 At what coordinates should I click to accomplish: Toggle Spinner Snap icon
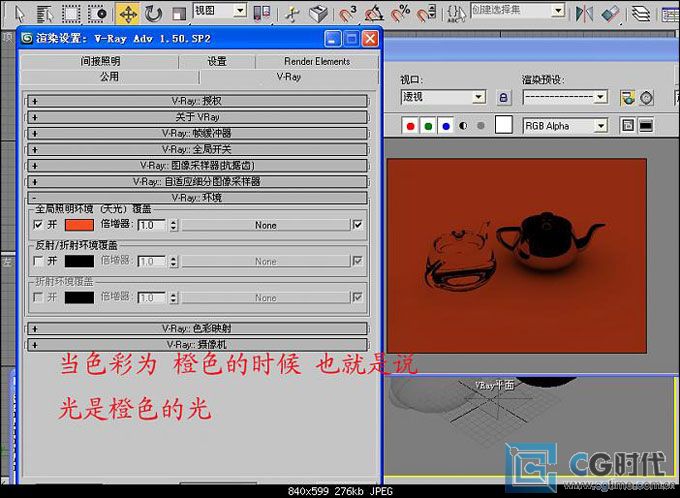426,13
